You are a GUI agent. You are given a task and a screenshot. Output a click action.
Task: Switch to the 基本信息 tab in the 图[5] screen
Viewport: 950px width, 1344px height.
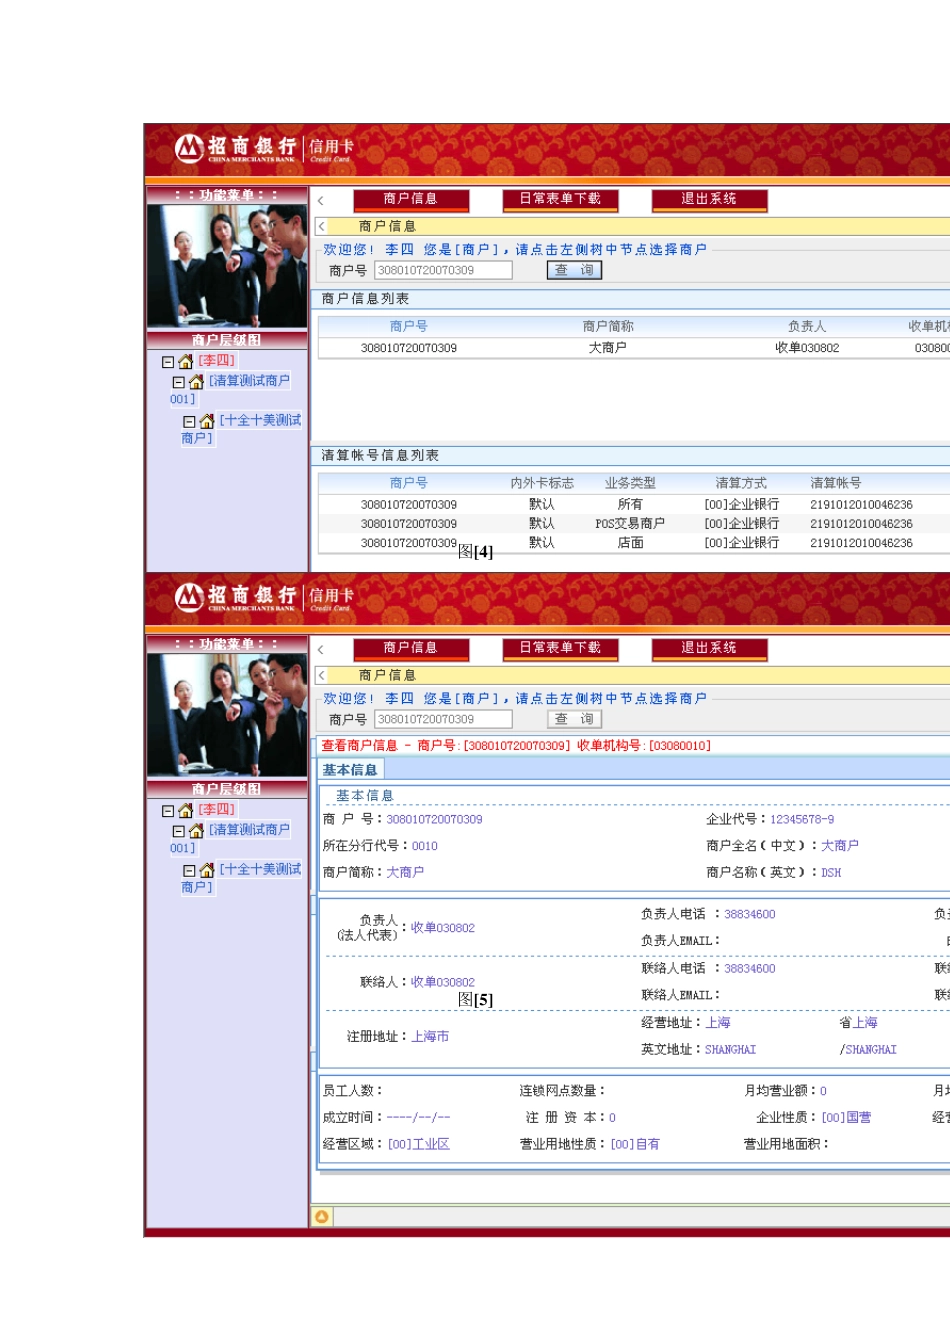pyautogui.click(x=350, y=770)
